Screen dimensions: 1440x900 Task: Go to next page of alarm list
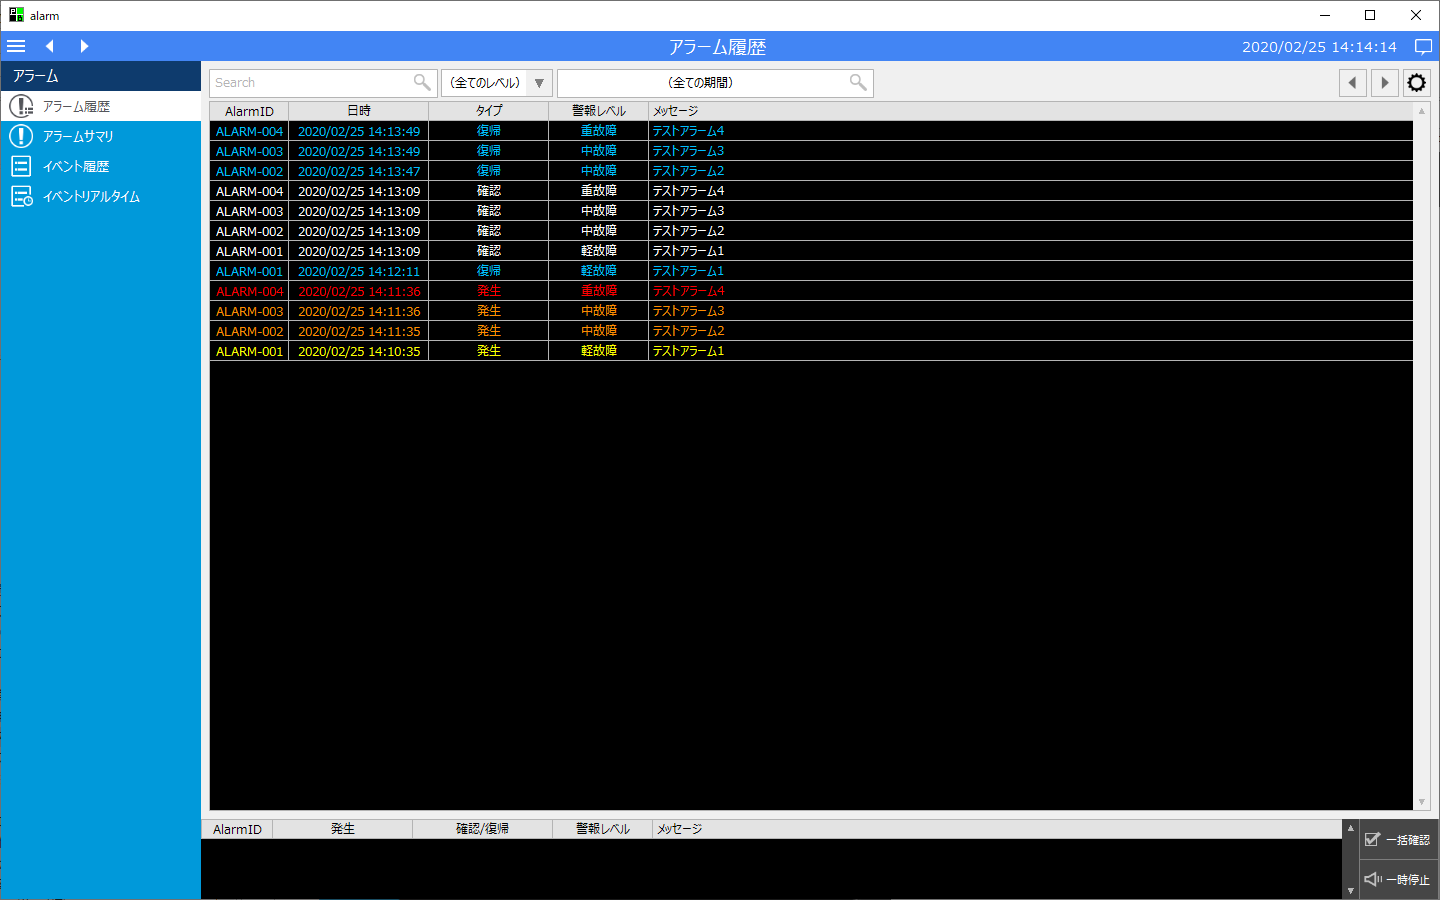point(1384,83)
